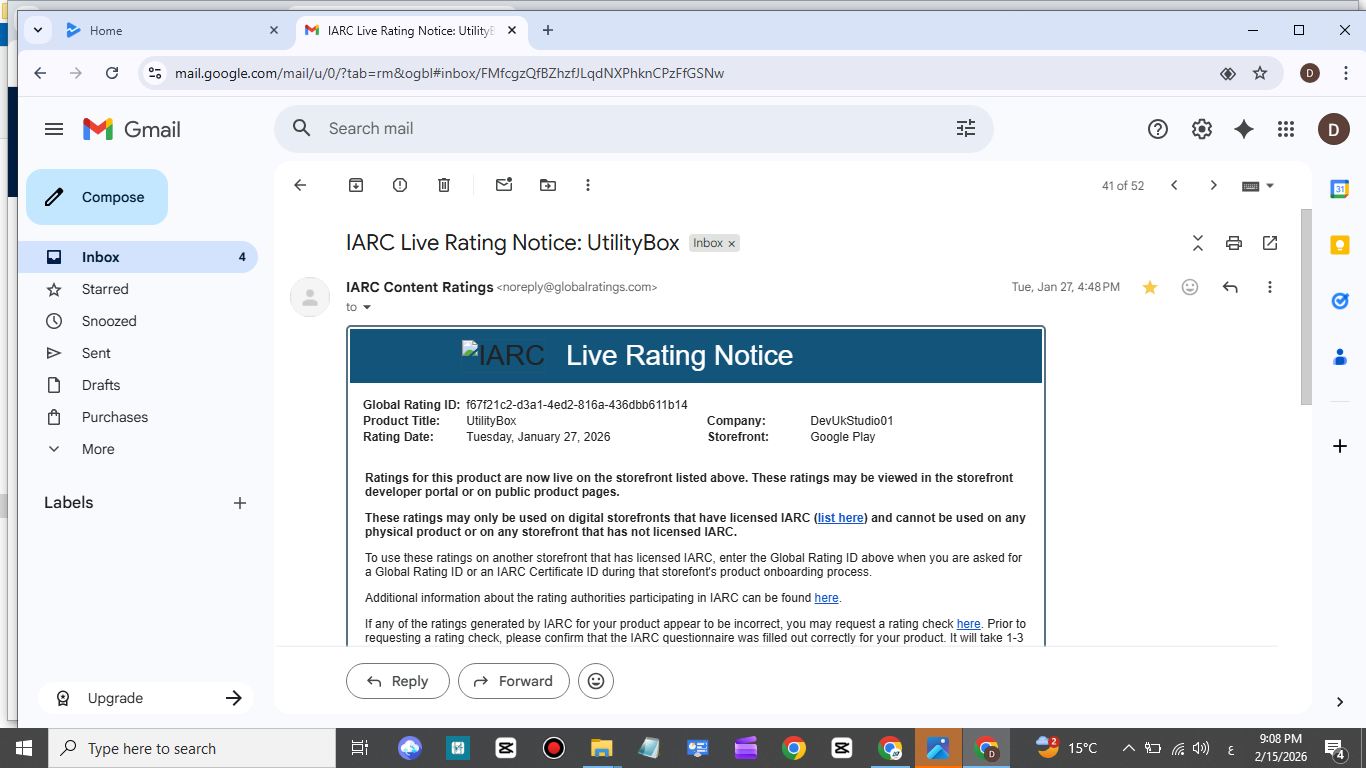Open the Inbox folder
This screenshot has width=1366, height=768.
click(138, 257)
